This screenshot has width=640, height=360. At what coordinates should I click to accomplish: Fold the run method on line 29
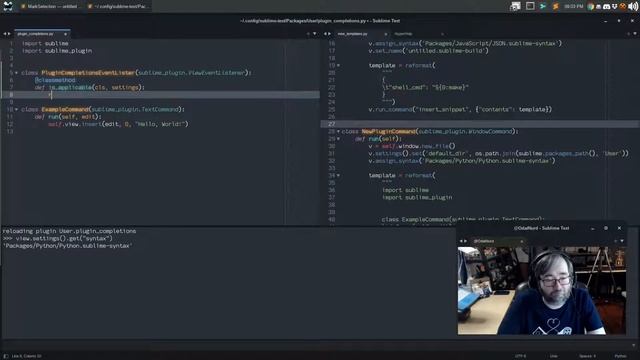coord(338,139)
